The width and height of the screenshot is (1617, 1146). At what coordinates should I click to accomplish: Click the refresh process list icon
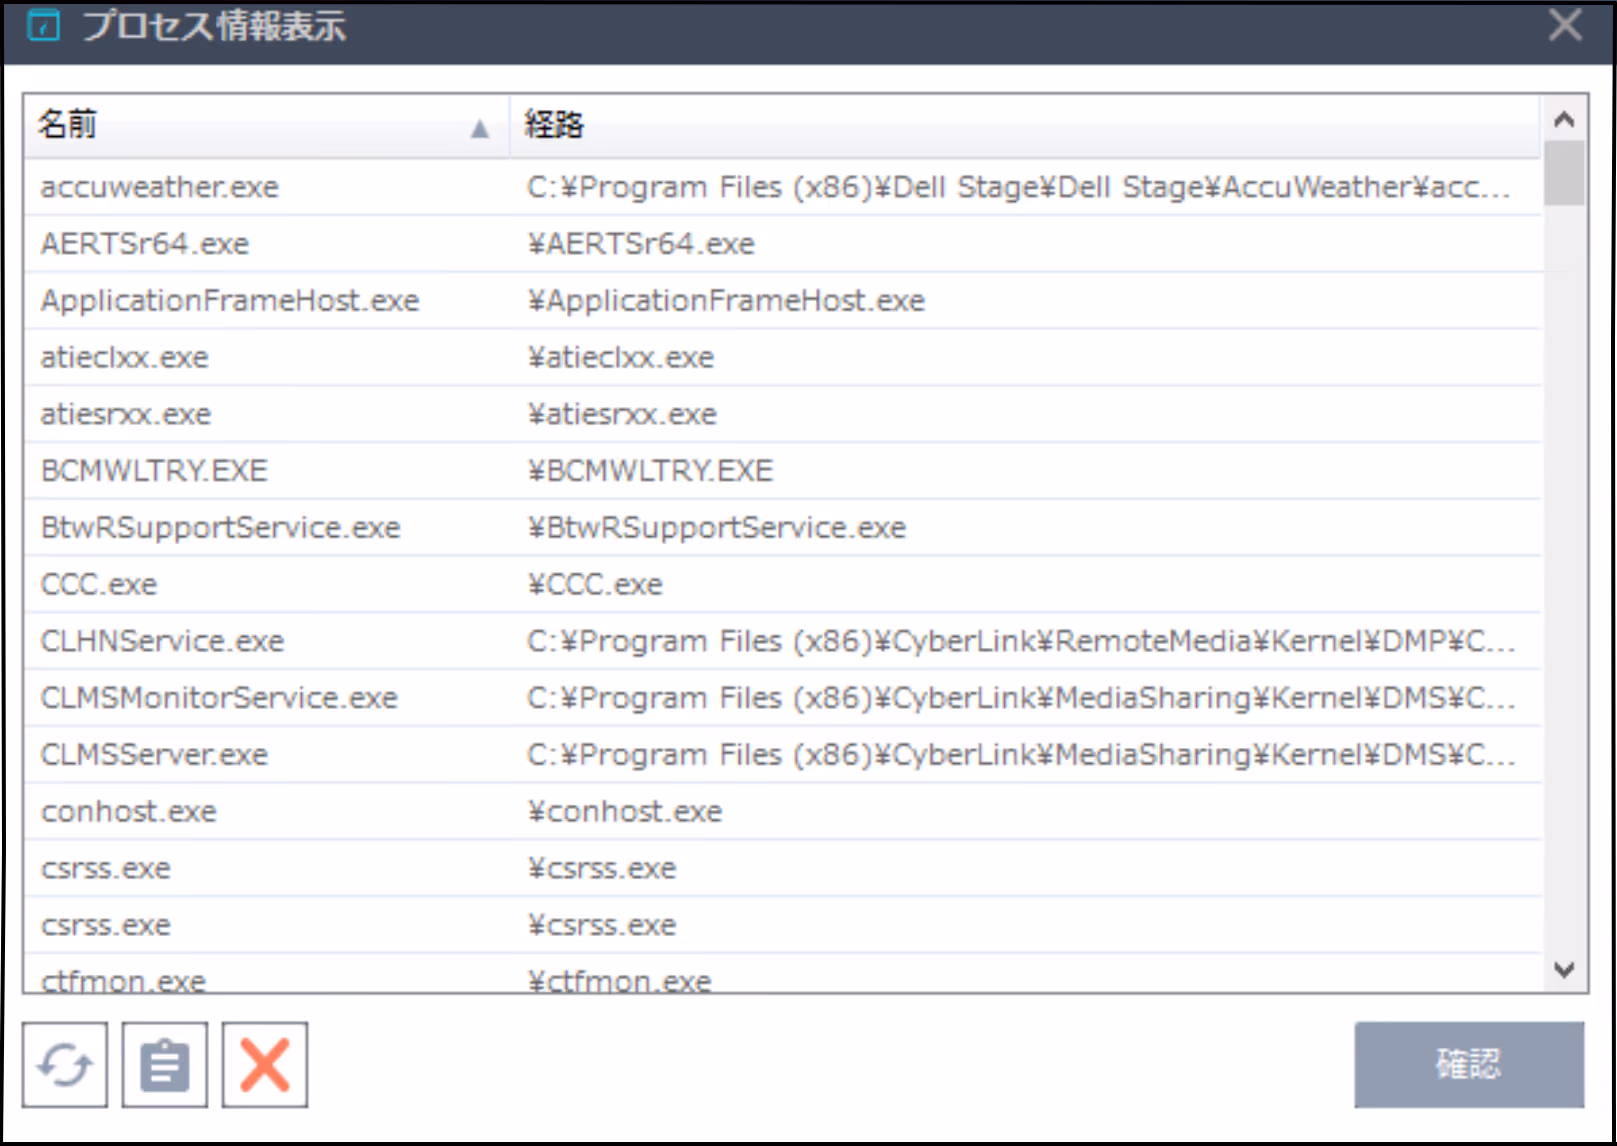tap(65, 1065)
